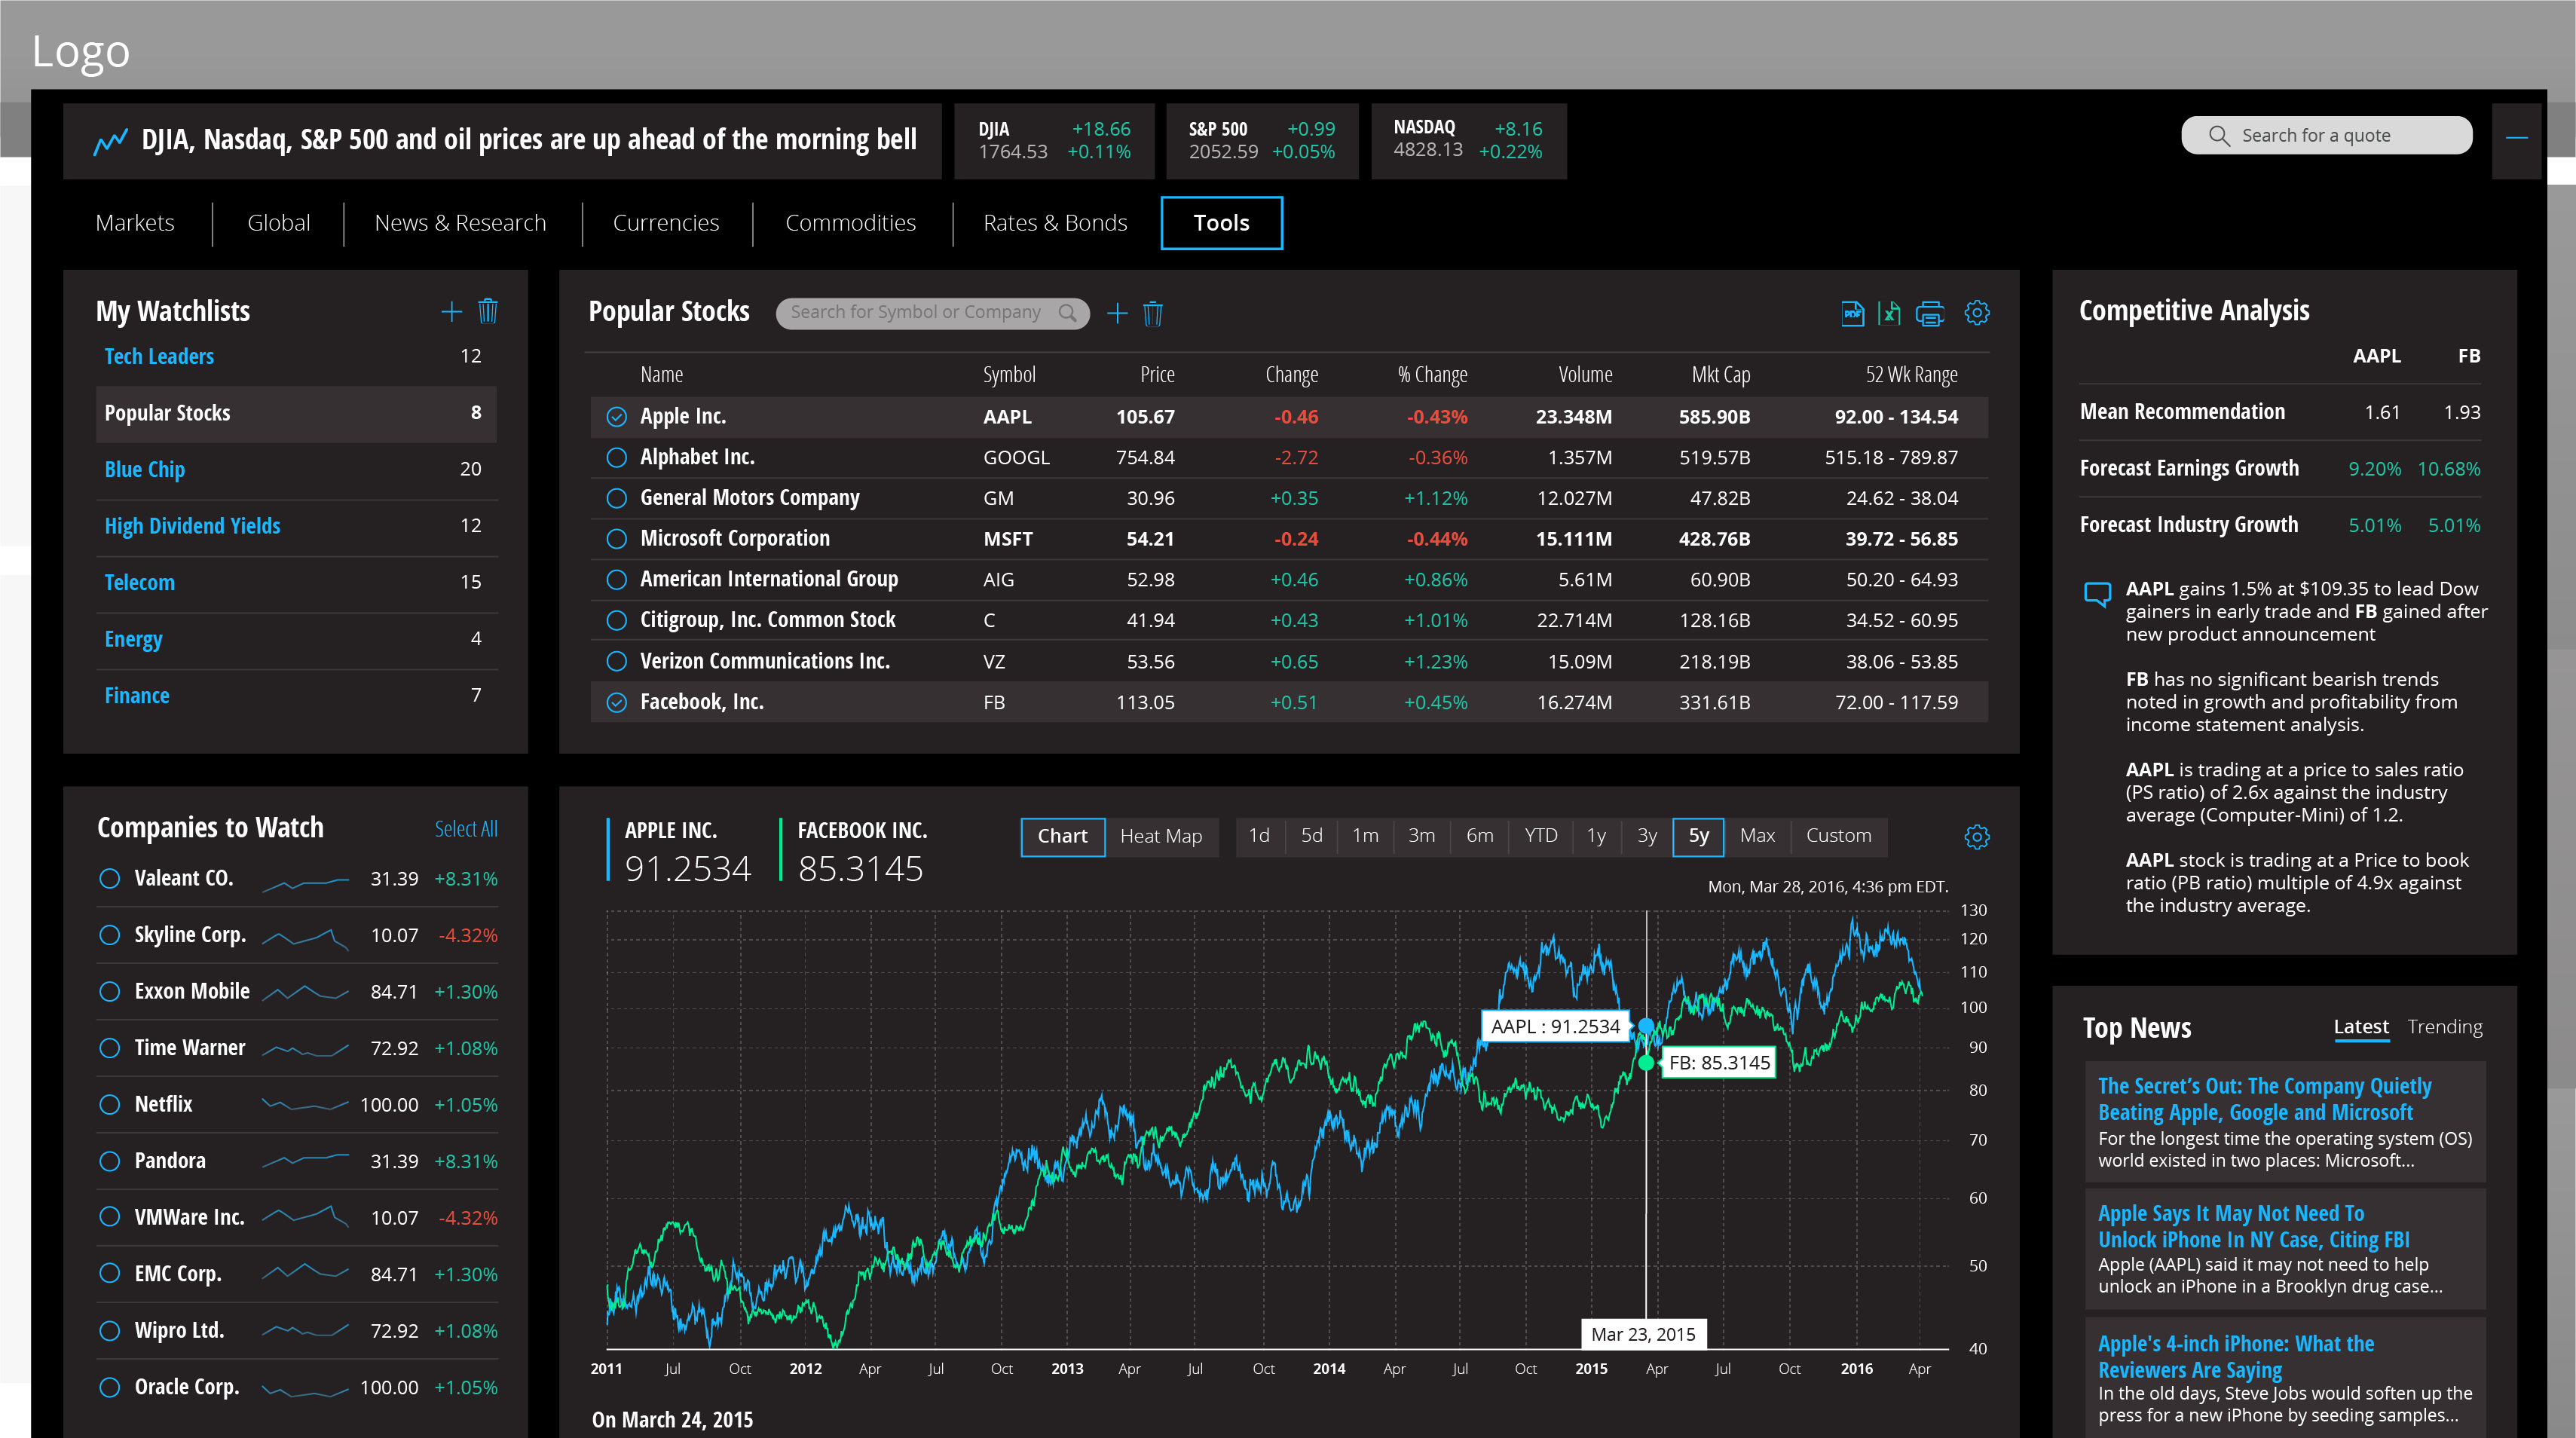Export Popular Stocks as PDF

1853,313
